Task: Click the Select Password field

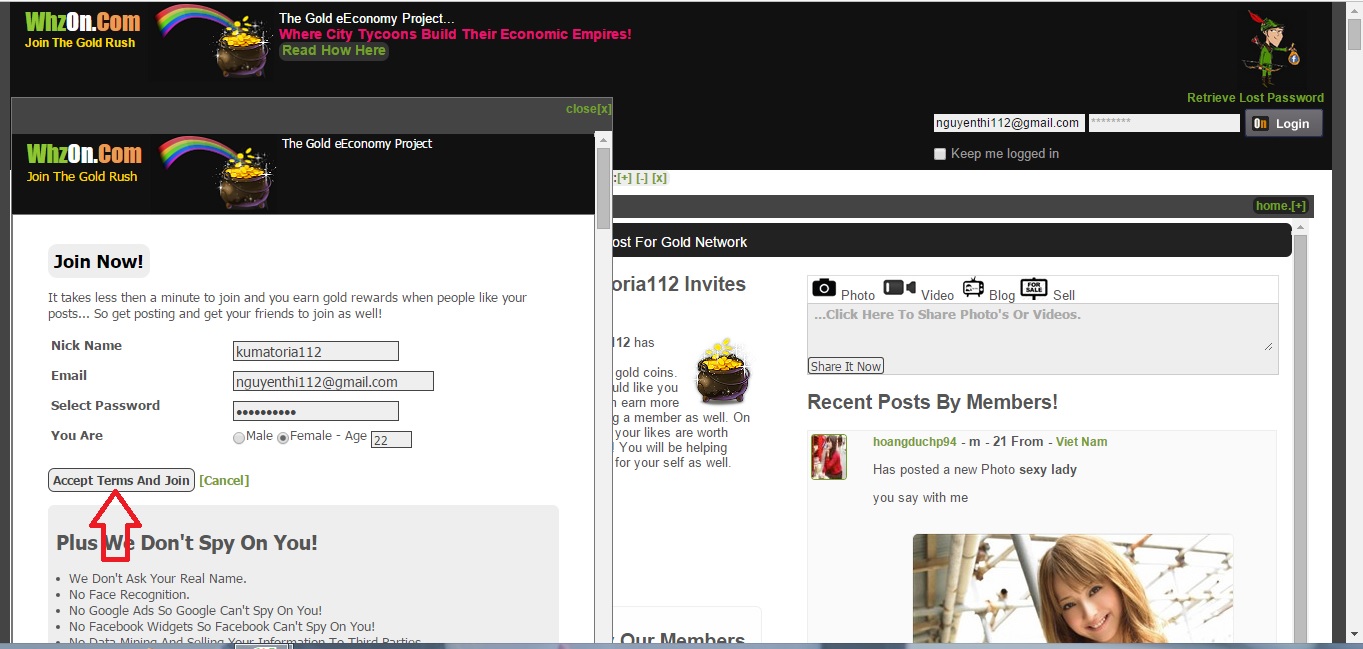Action: [315, 411]
